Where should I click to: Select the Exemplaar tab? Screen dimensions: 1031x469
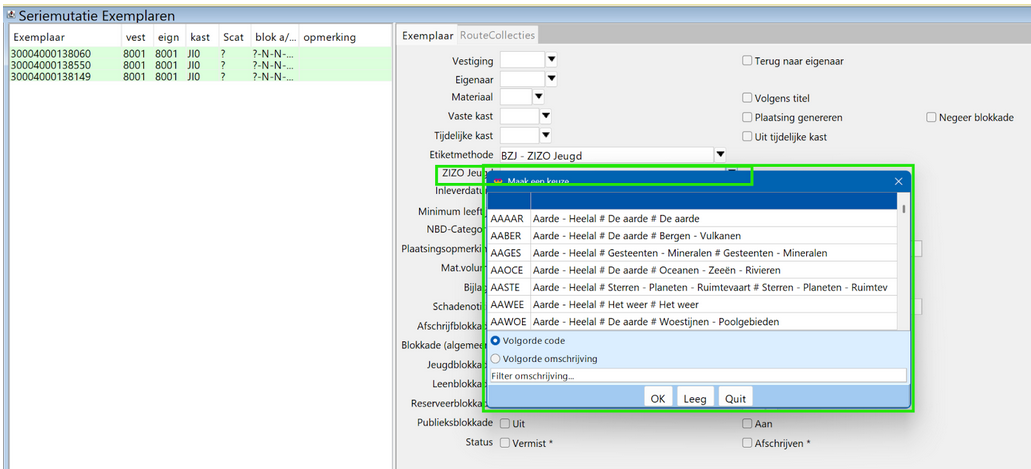tap(427, 36)
